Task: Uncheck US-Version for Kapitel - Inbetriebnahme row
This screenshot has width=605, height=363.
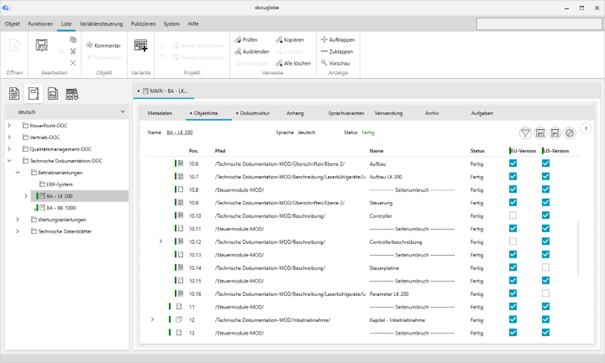Action: [546, 319]
